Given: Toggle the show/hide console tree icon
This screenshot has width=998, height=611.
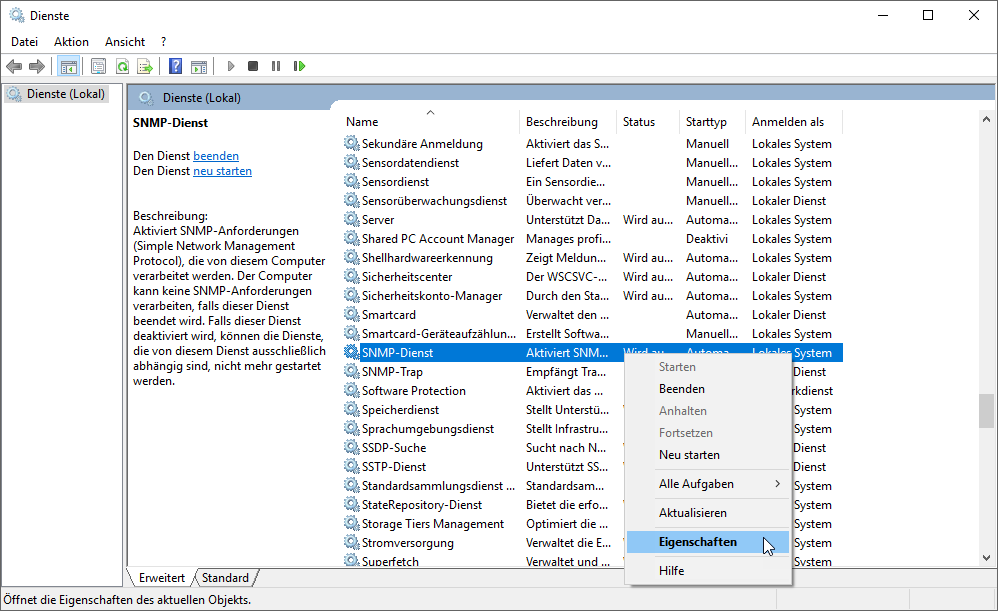Looking at the screenshot, I should point(69,66).
